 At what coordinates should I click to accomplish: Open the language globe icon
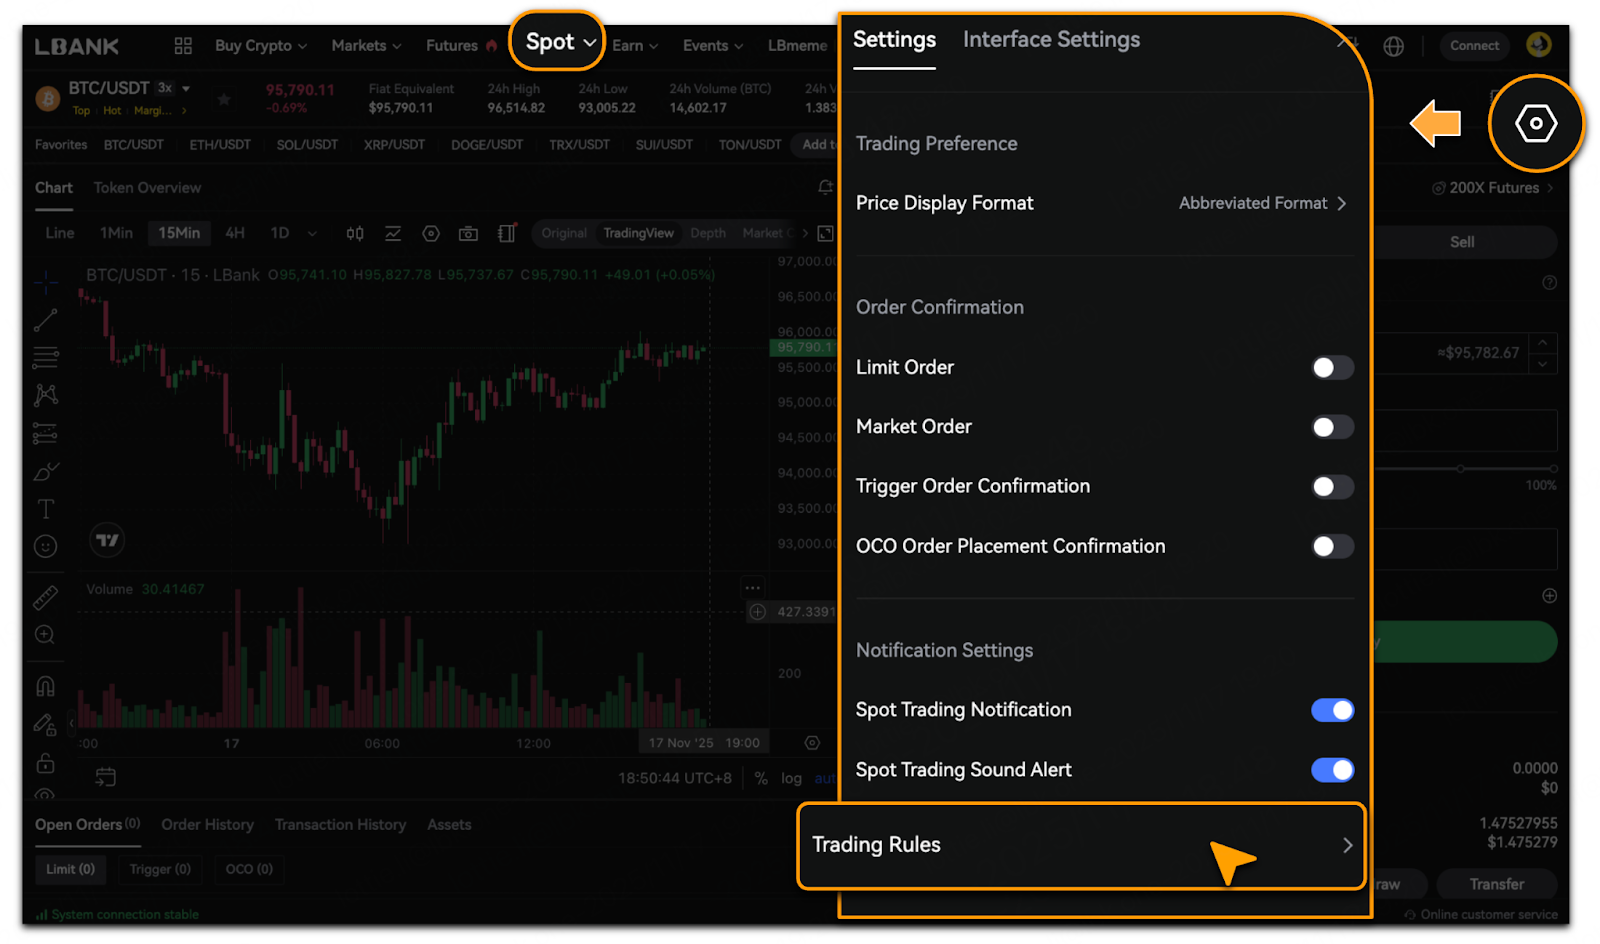click(x=1393, y=46)
